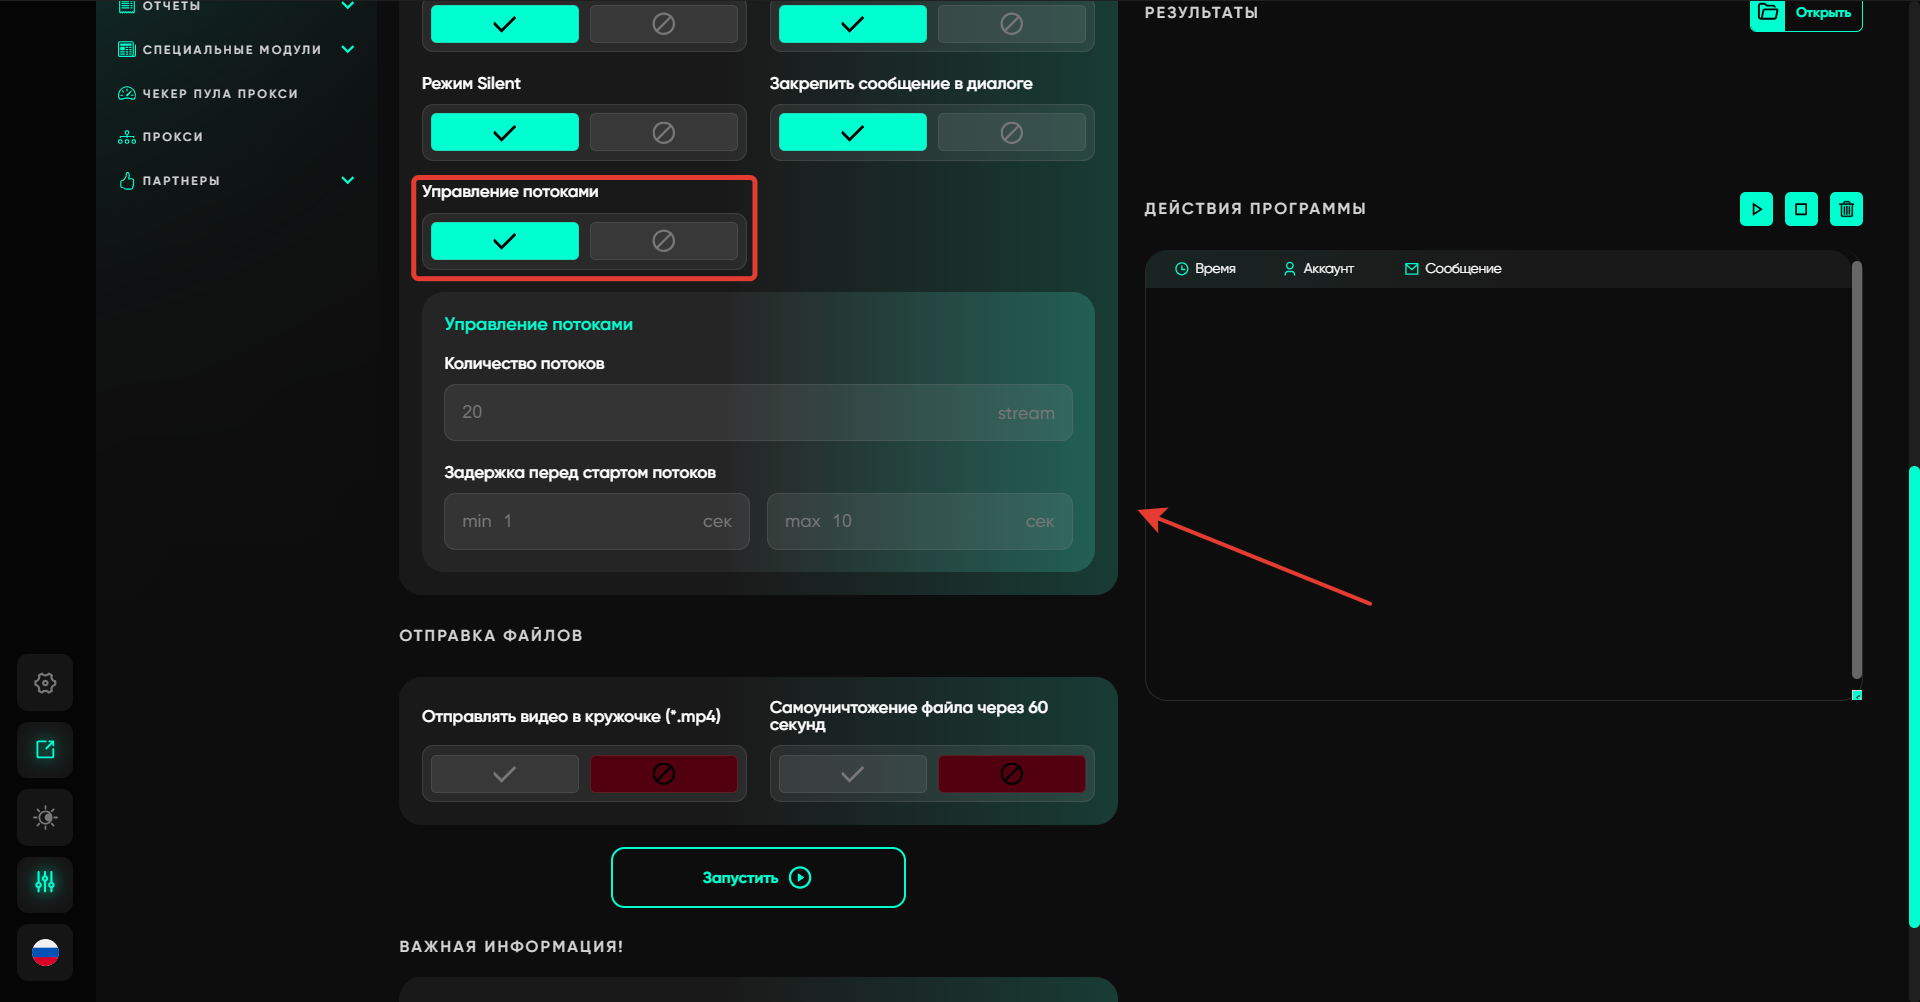The width and height of the screenshot is (1920, 1002).
Task: Expand the Отчеты menu chevron
Action: pos(348,6)
